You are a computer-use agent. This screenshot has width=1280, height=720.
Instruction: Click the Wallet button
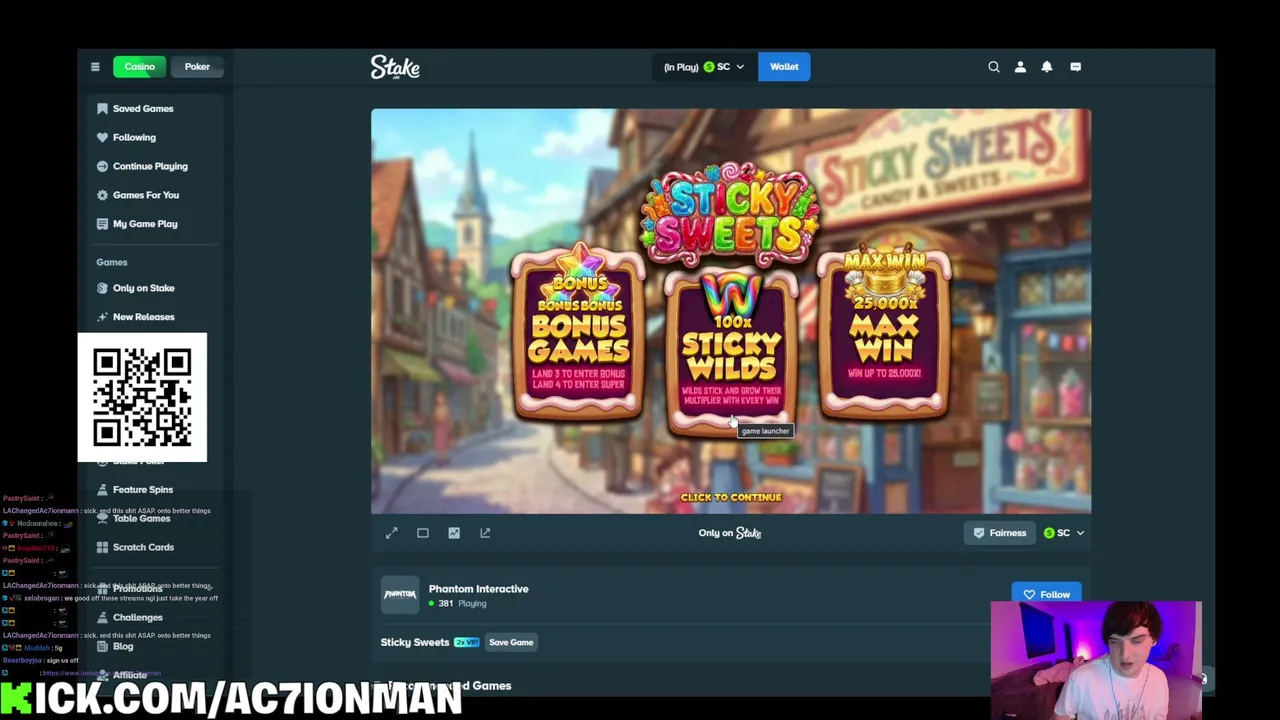point(784,67)
